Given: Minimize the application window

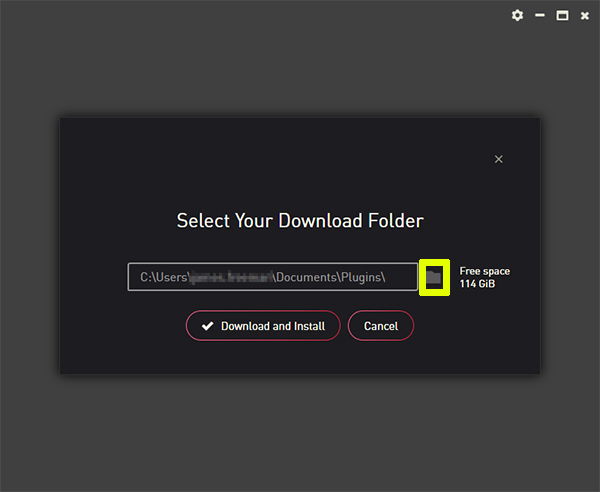Looking at the screenshot, I should click(540, 15).
